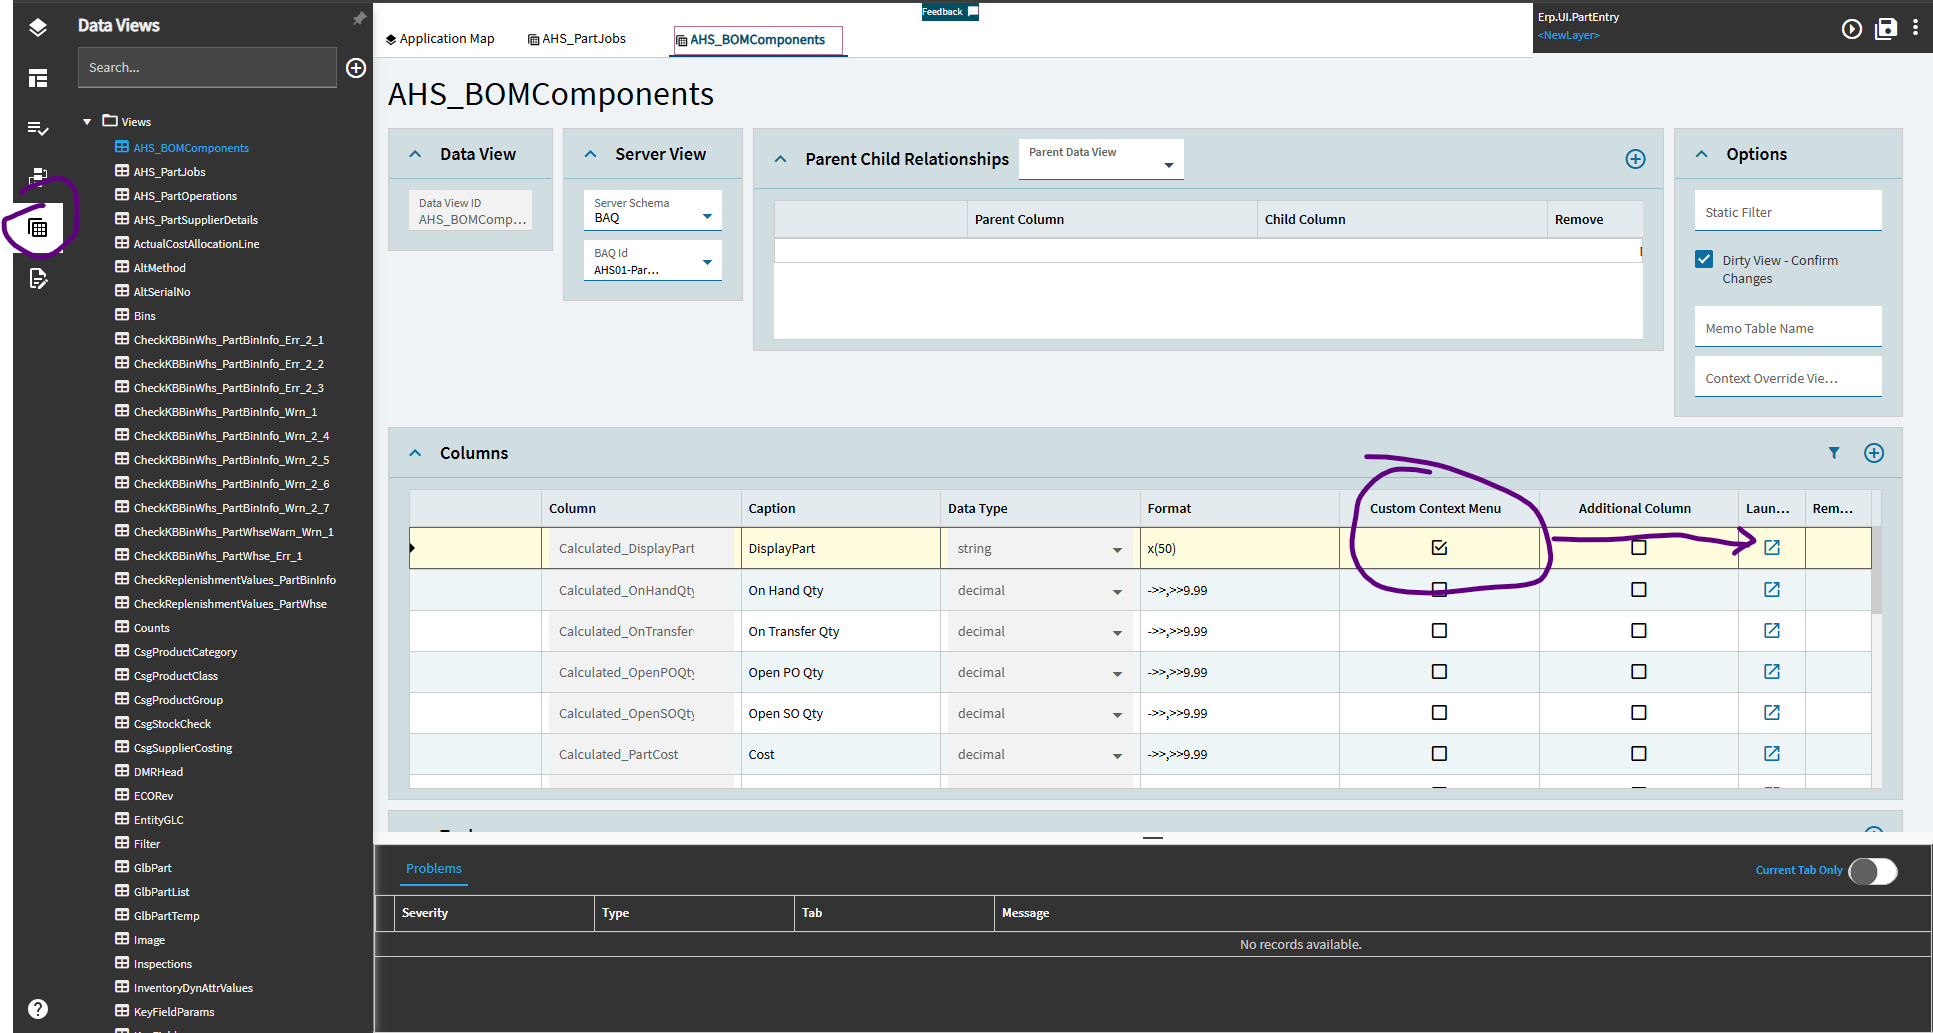Toggle the Current Tab Only switch

1872,871
